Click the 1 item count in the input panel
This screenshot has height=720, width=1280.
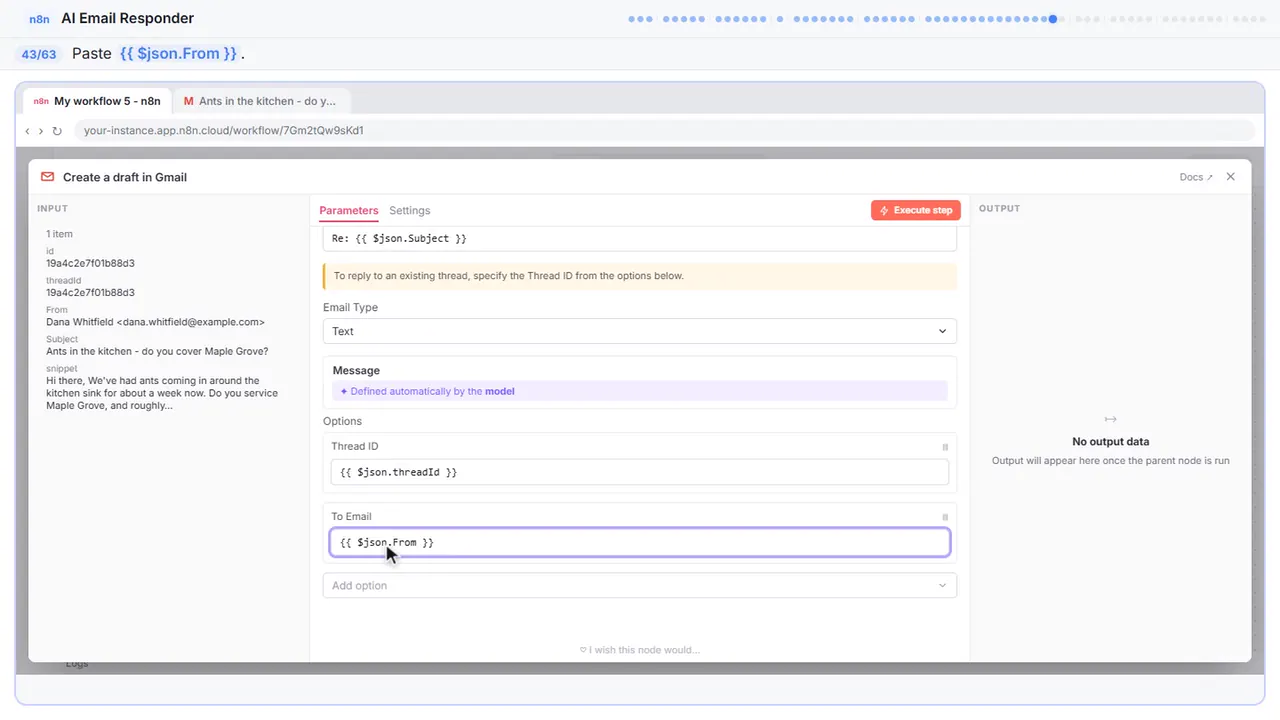click(x=59, y=234)
